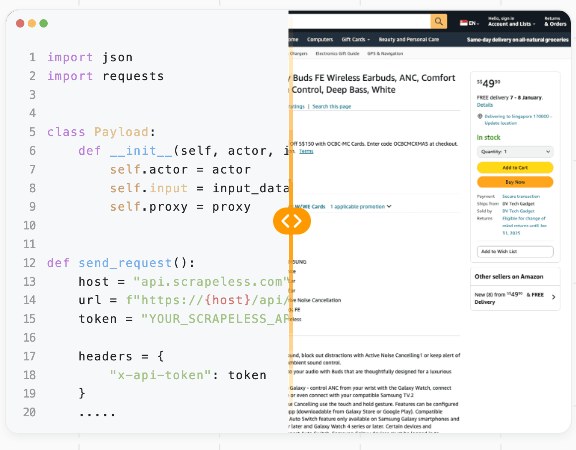Open the EN language flag selector
Image resolution: width=576 pixels, height=450 pixels.
pos(469,23)
